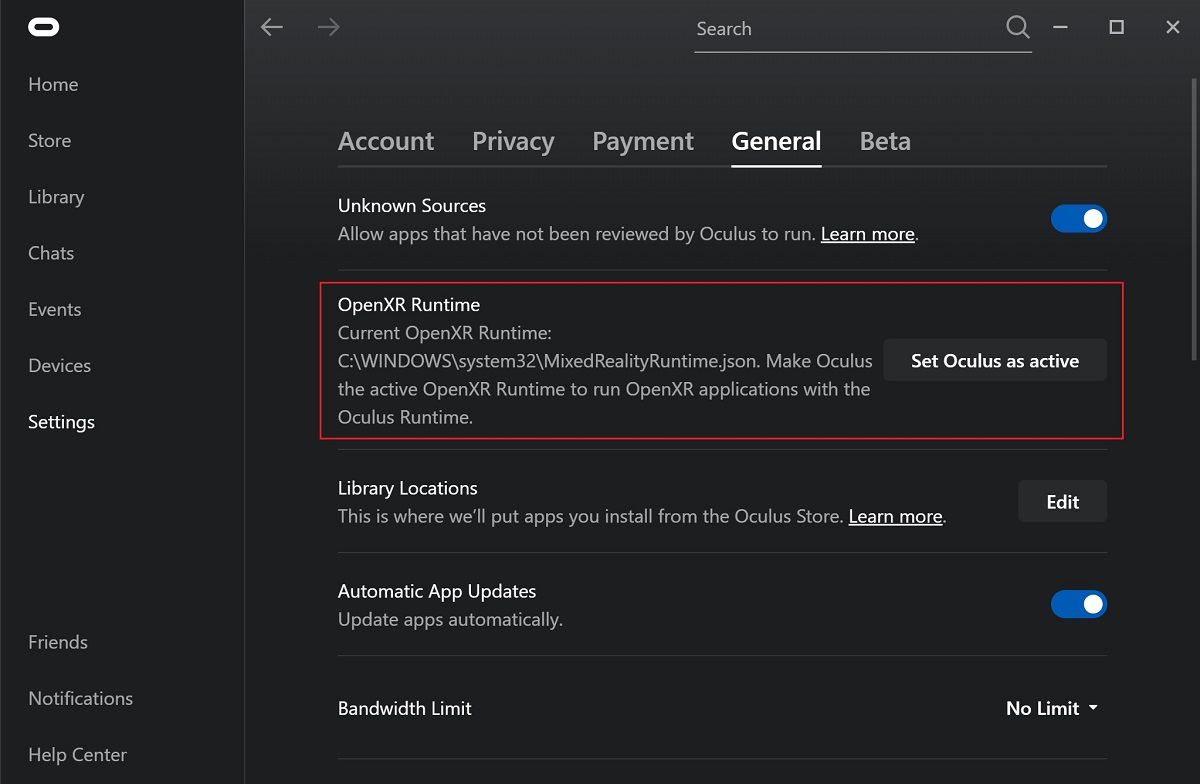Open Learn more link for Unknown Sources
Image resolution: width=1200 pixels, height=784 pixels.
pos(867,235)
